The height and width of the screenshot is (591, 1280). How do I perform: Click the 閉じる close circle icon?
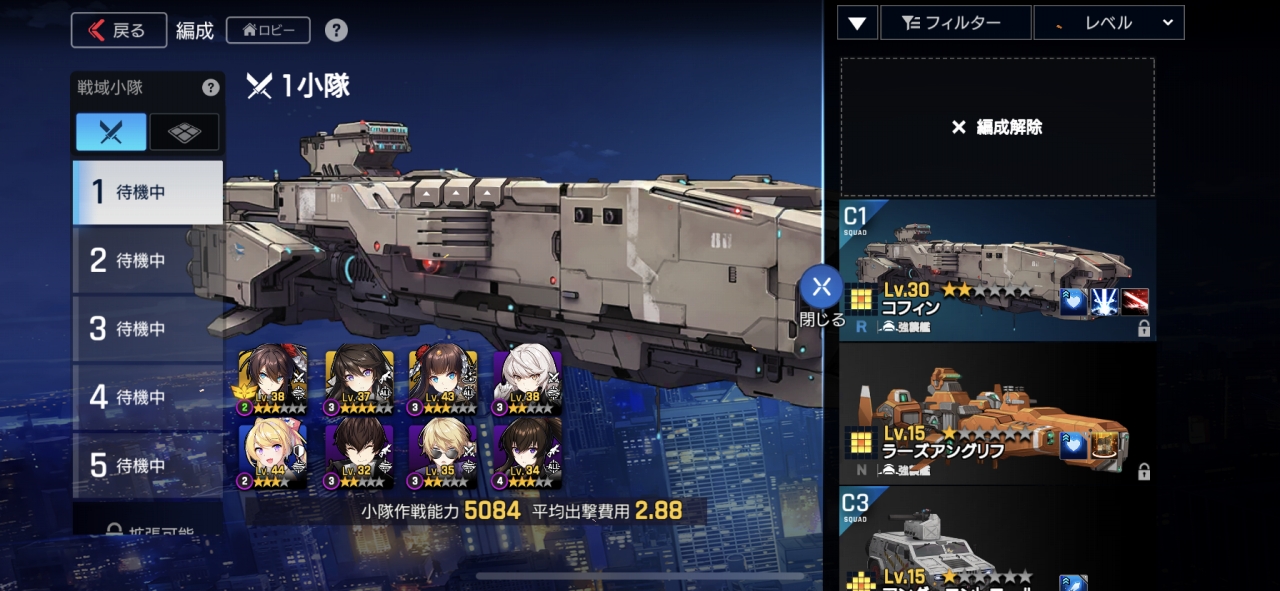click(x=821, y=288)
